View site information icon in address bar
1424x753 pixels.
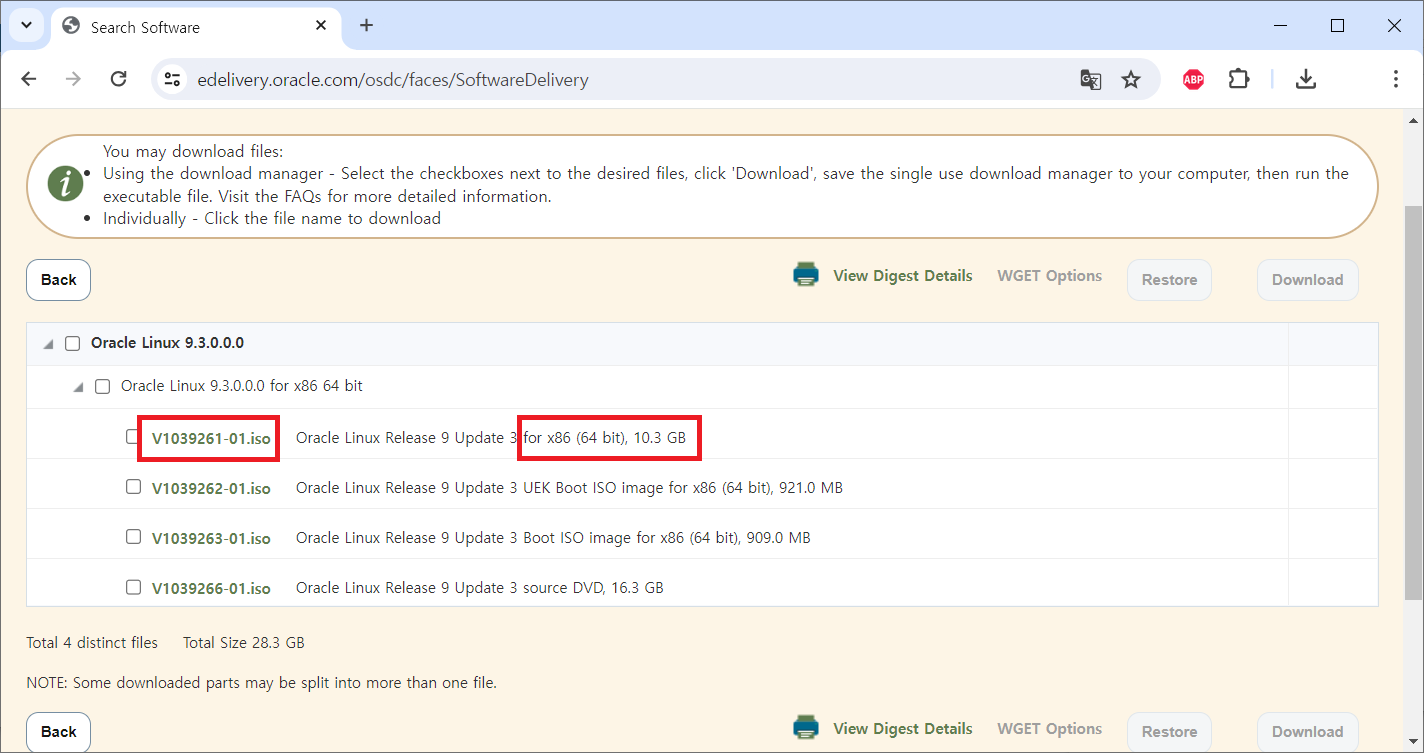[172, 80]
